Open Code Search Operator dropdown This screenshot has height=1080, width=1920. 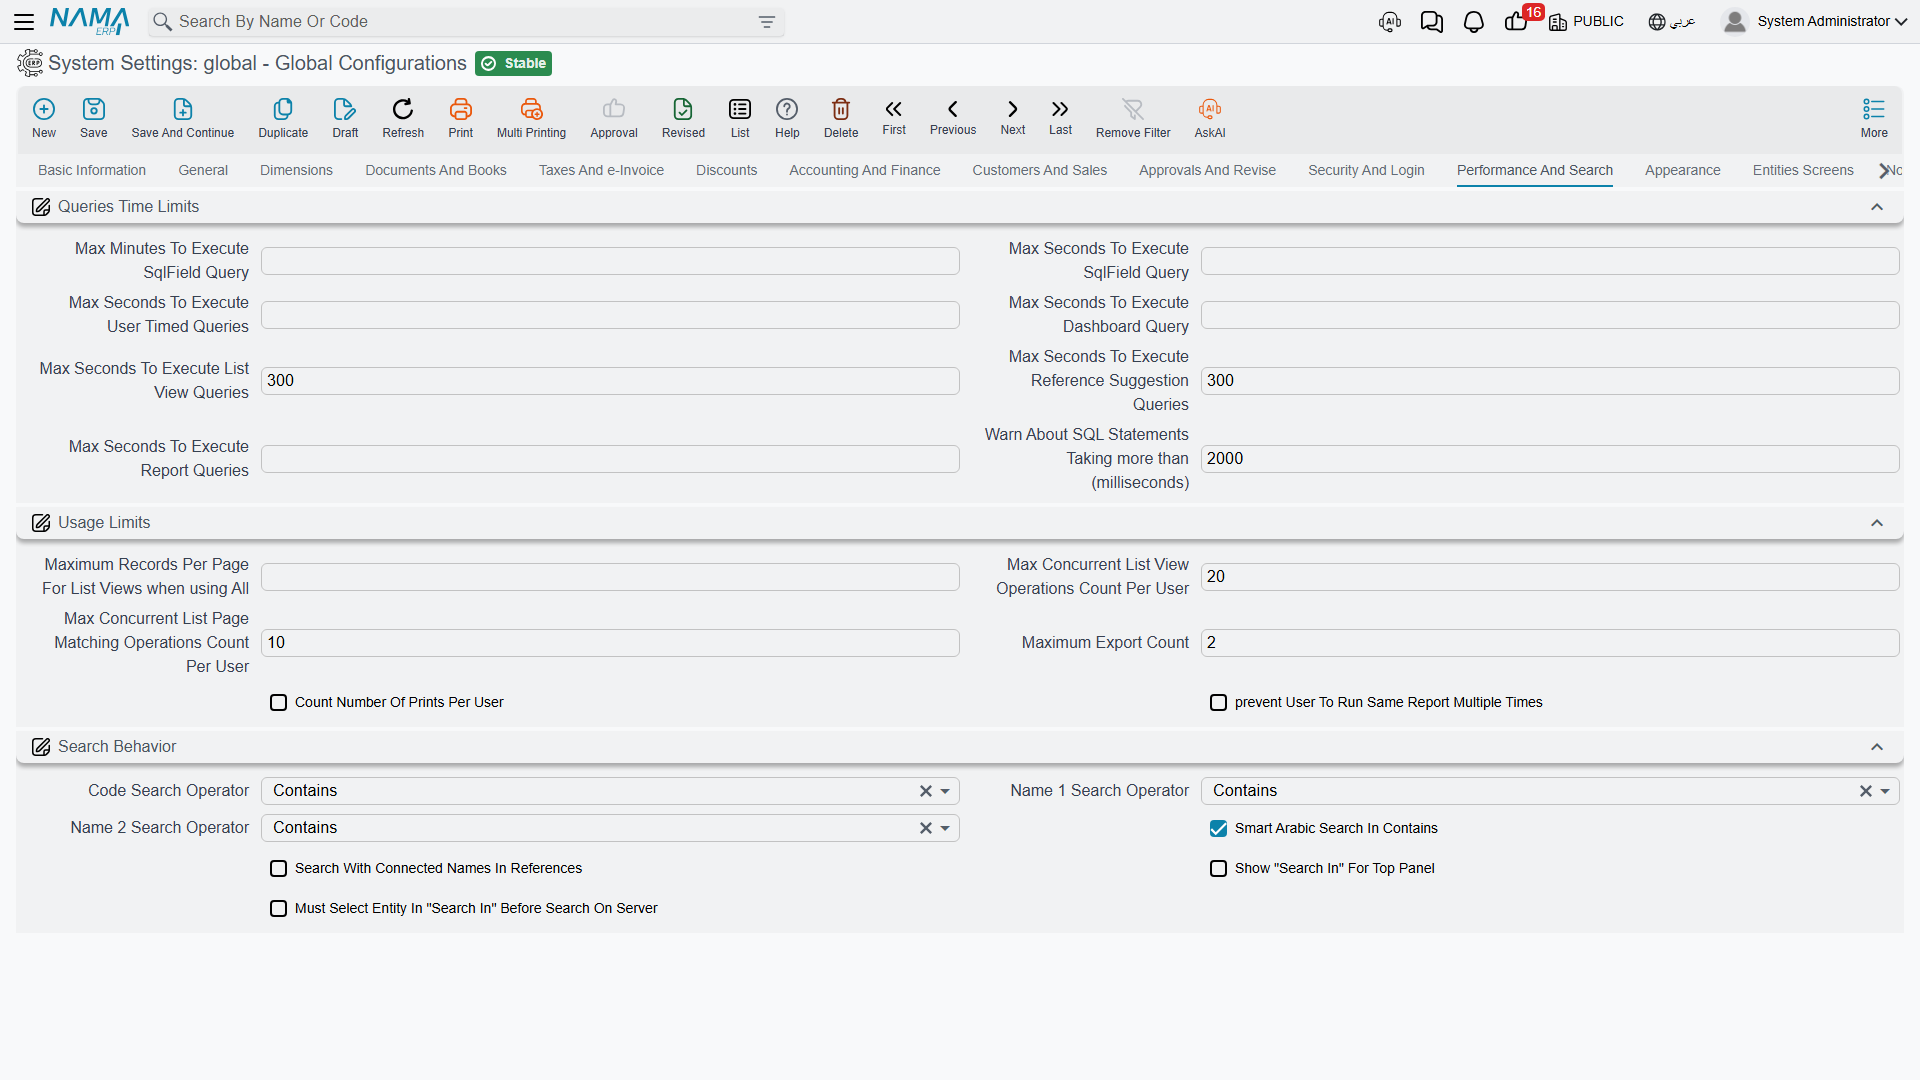tap(945, 791)
